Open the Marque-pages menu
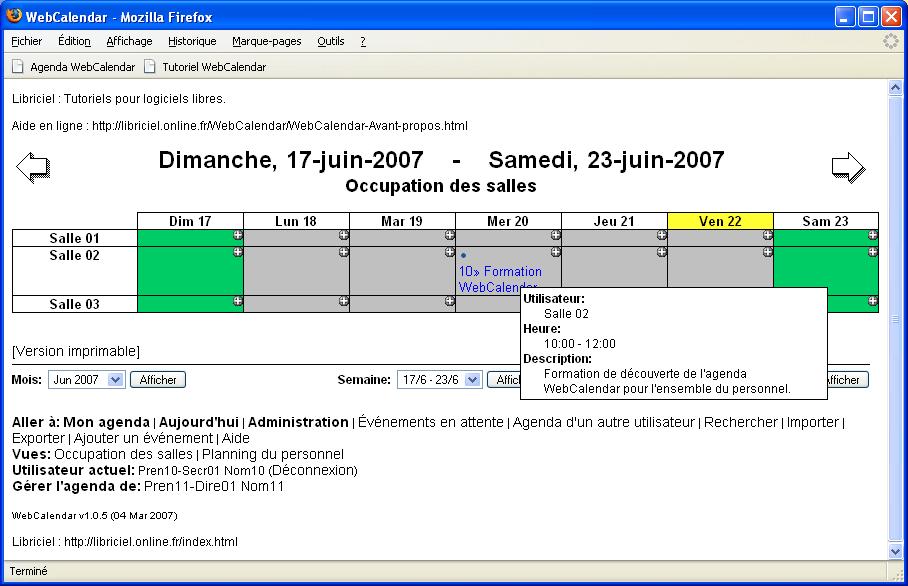The width and height of the screenshot is (908, 586). (267, 41)
